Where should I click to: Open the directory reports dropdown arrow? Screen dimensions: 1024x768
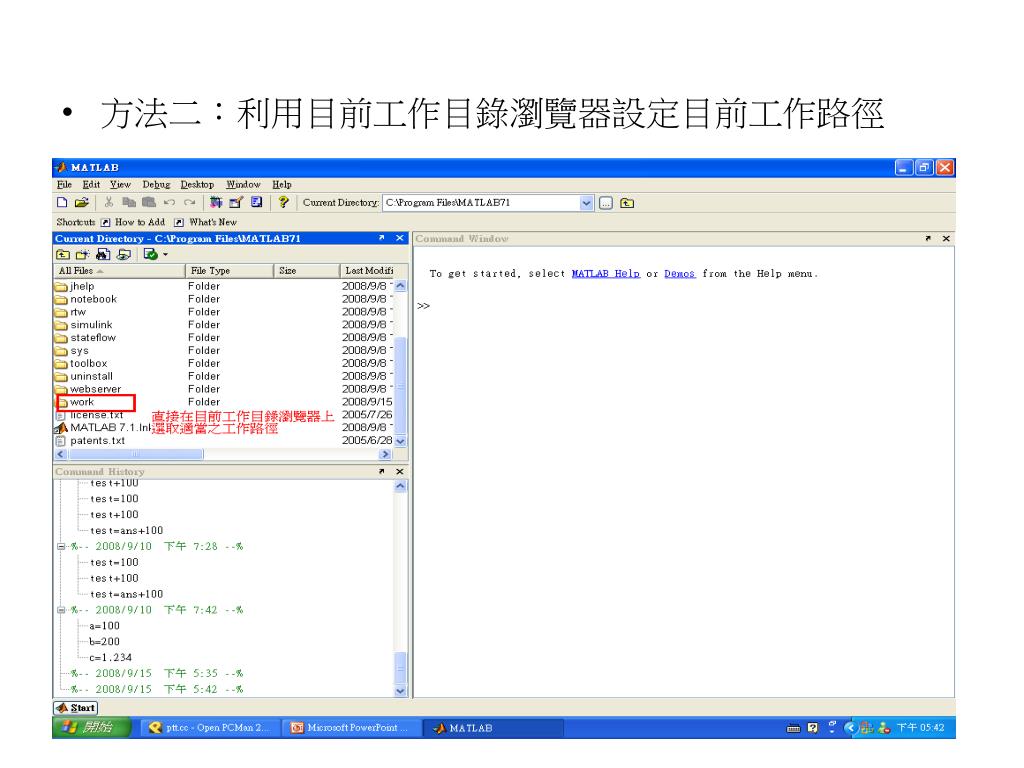click(165, 254)
